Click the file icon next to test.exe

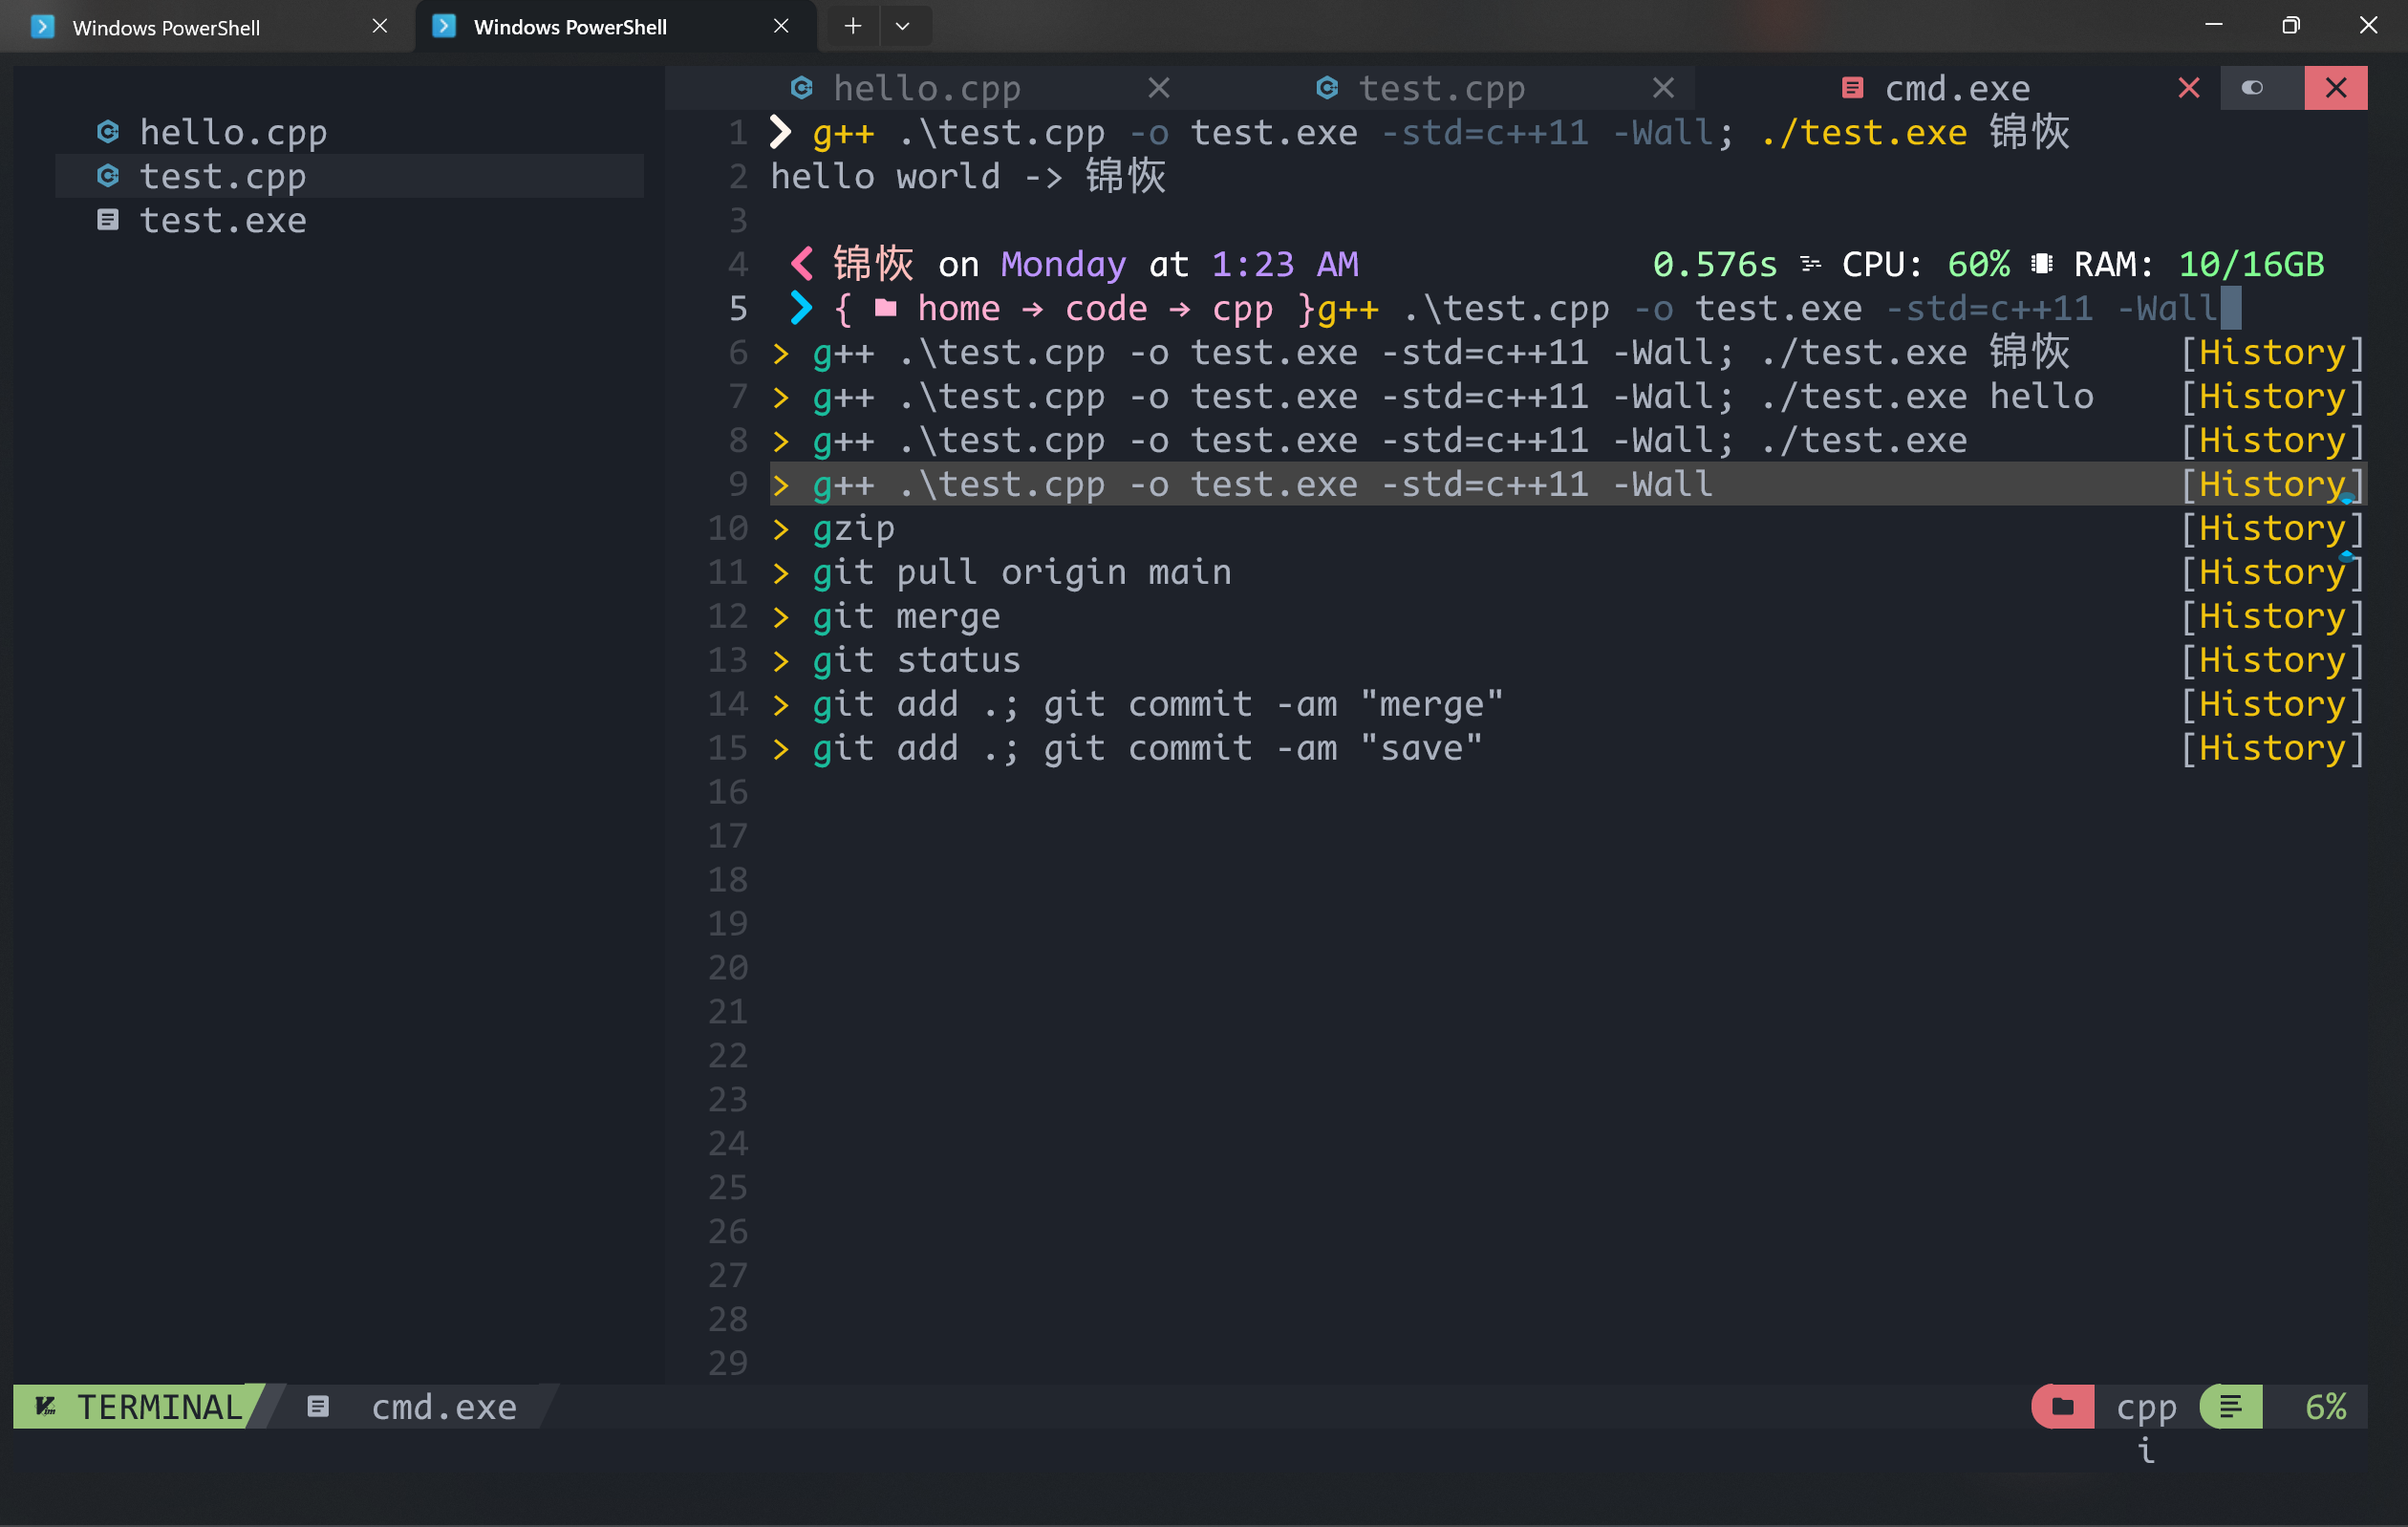coord(107,220)
